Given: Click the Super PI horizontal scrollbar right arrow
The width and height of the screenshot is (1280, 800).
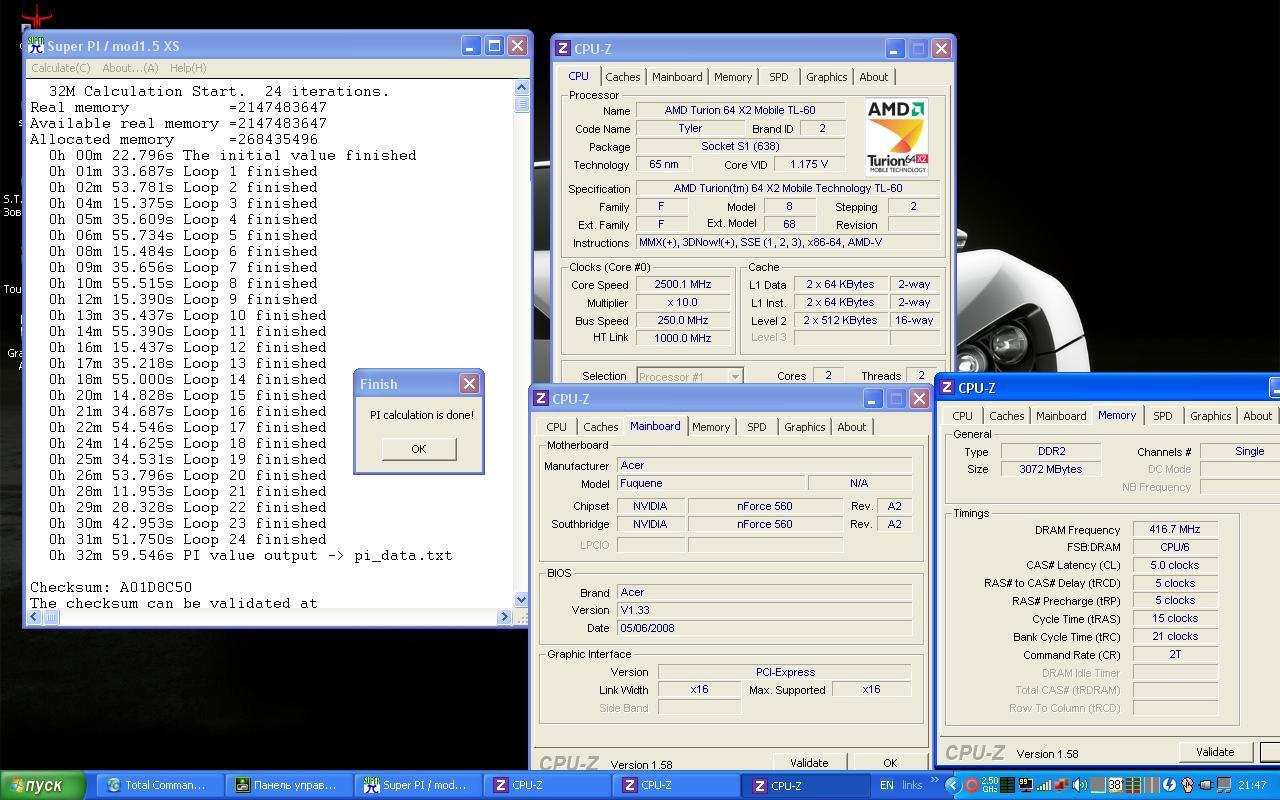Looking at the screenshot, I should (x=504, y=617).
